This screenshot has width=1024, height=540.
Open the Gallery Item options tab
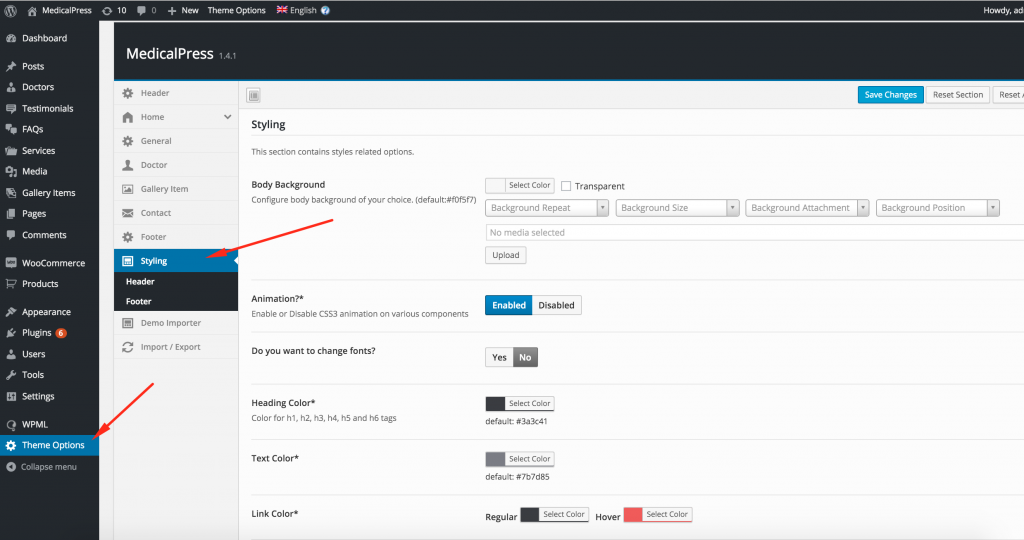176,189
